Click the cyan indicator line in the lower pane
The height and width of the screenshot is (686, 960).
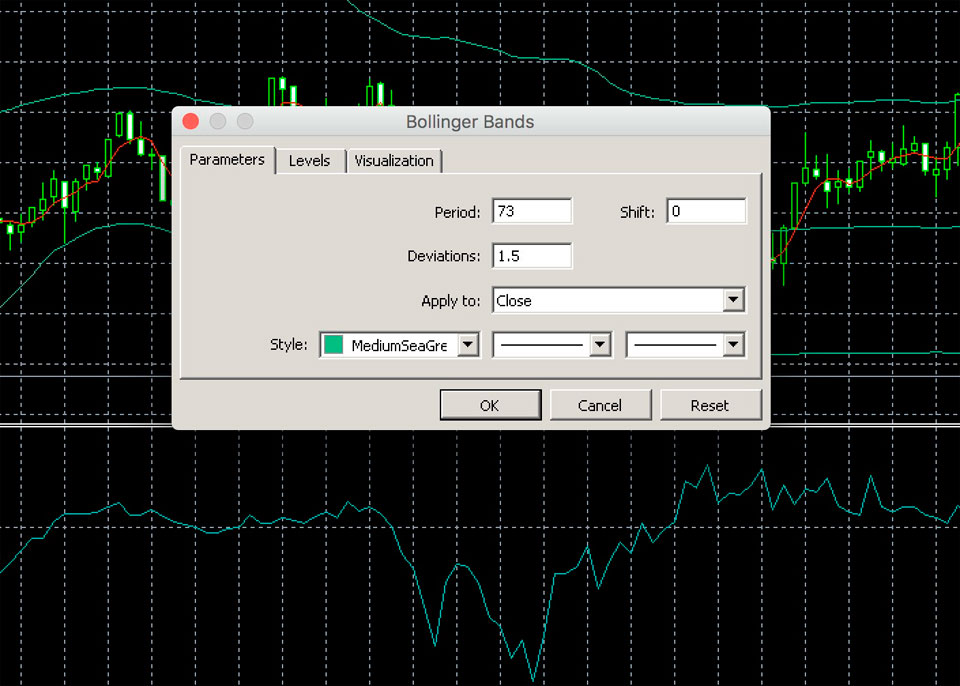(x=100, y=516)
